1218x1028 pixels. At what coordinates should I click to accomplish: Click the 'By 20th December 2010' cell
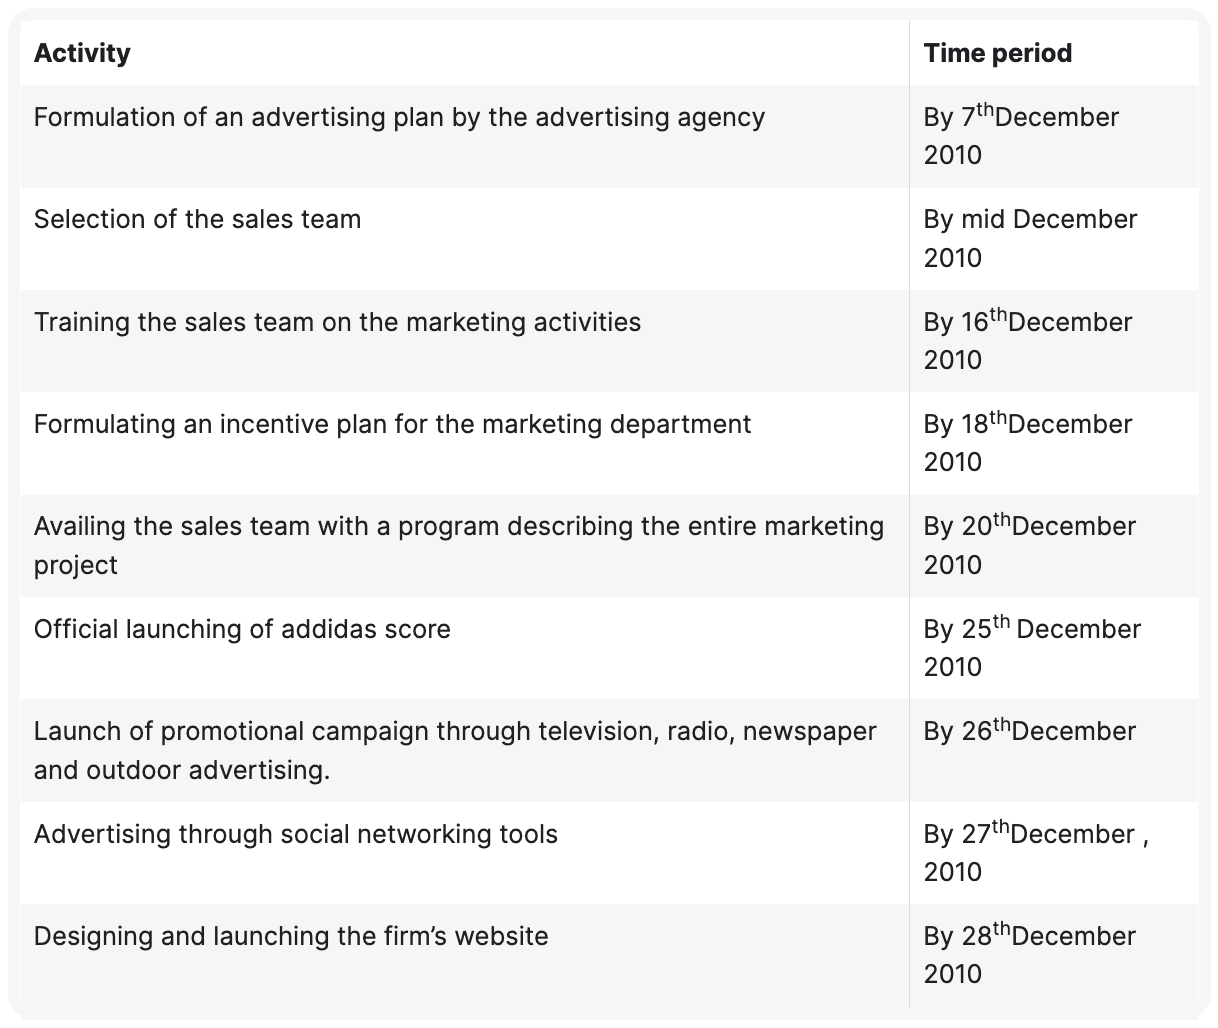click(1030, 545)
